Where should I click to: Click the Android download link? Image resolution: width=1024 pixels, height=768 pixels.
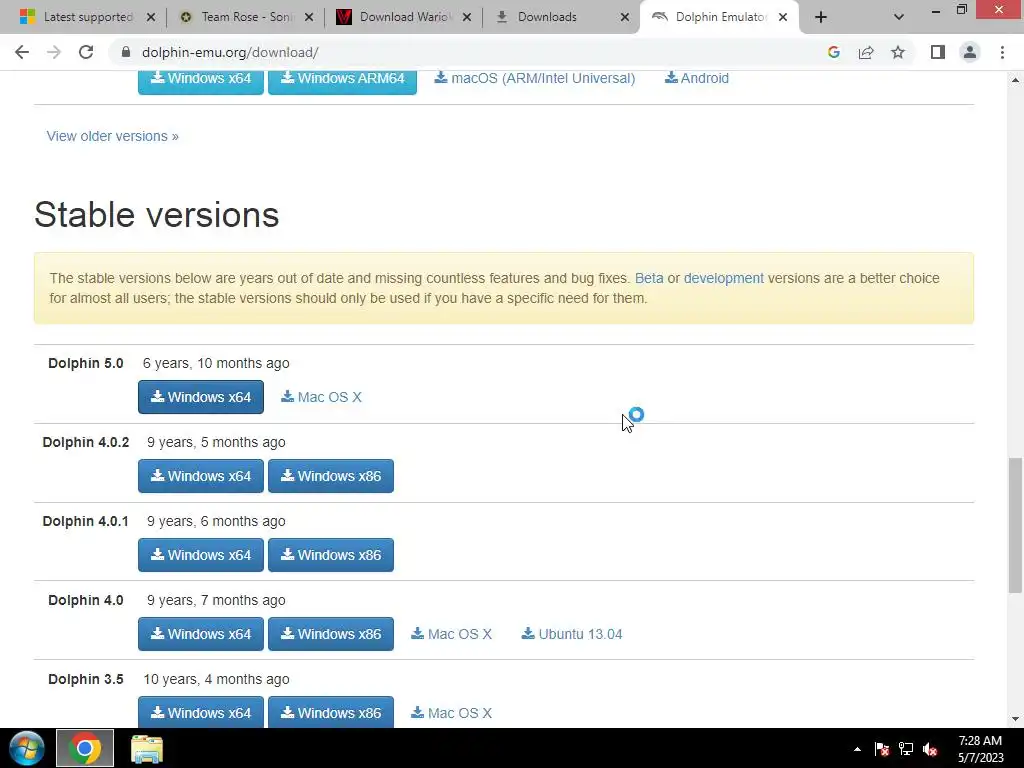[x=696, y=78]
